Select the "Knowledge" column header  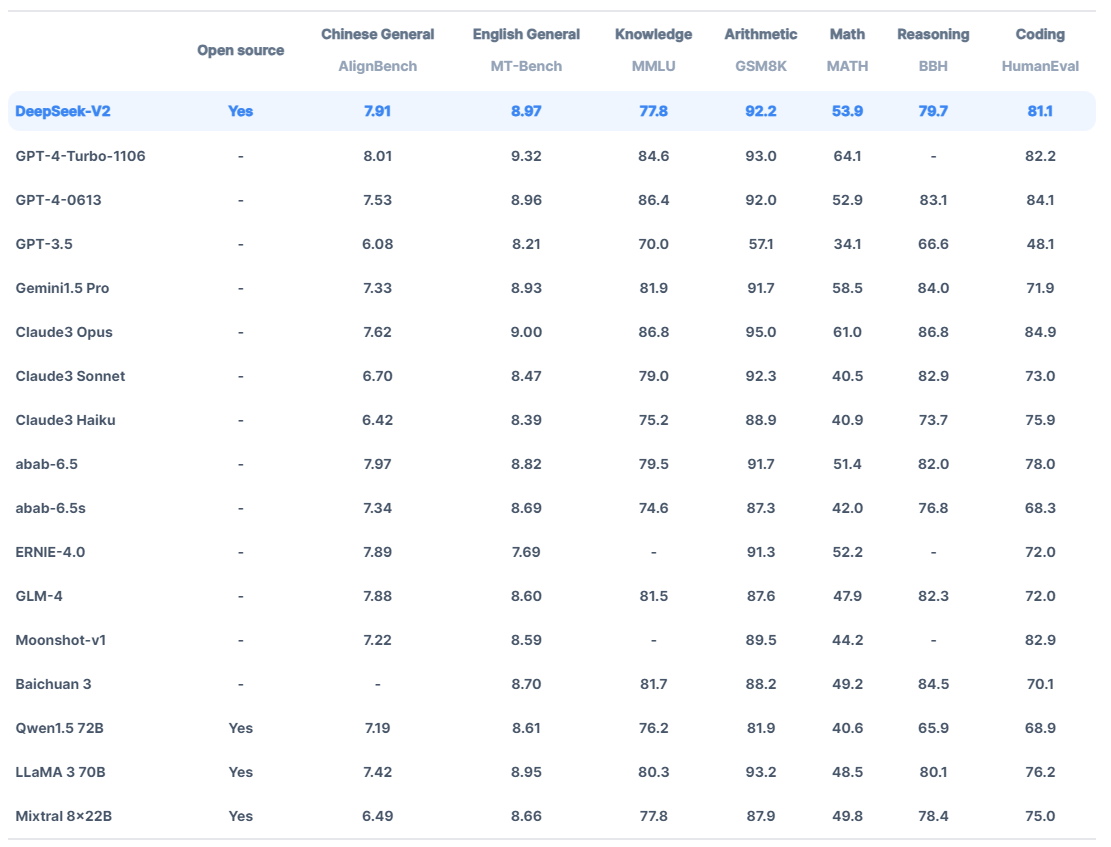[x=653, y=34]
